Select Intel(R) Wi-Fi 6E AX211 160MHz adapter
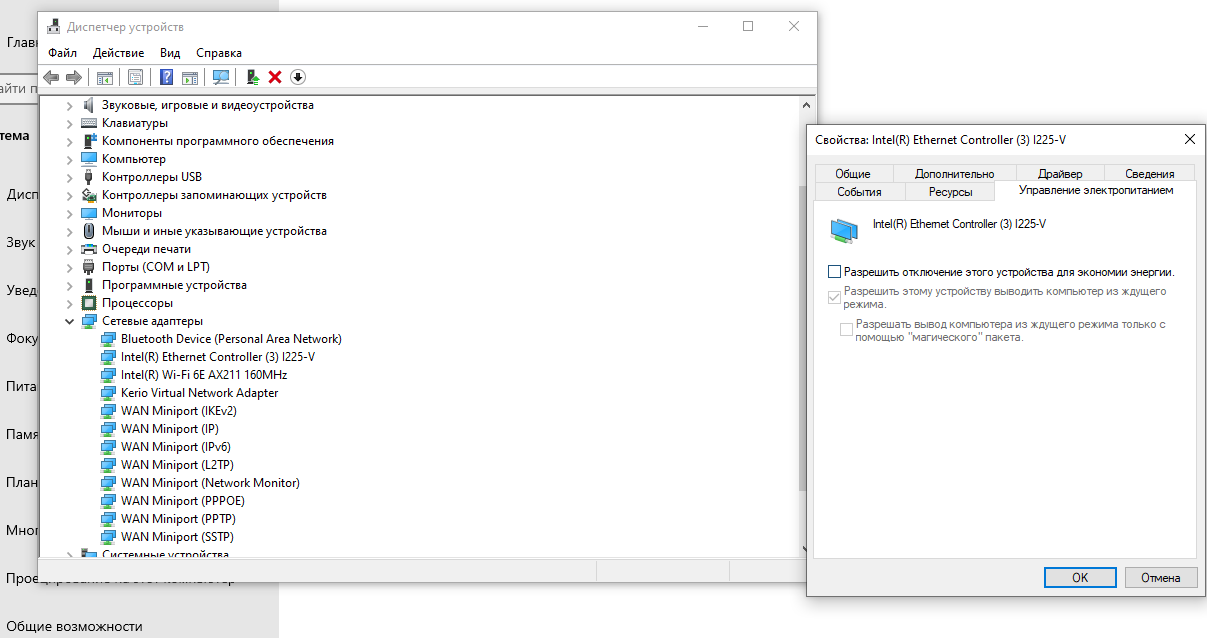 [204, 375]
